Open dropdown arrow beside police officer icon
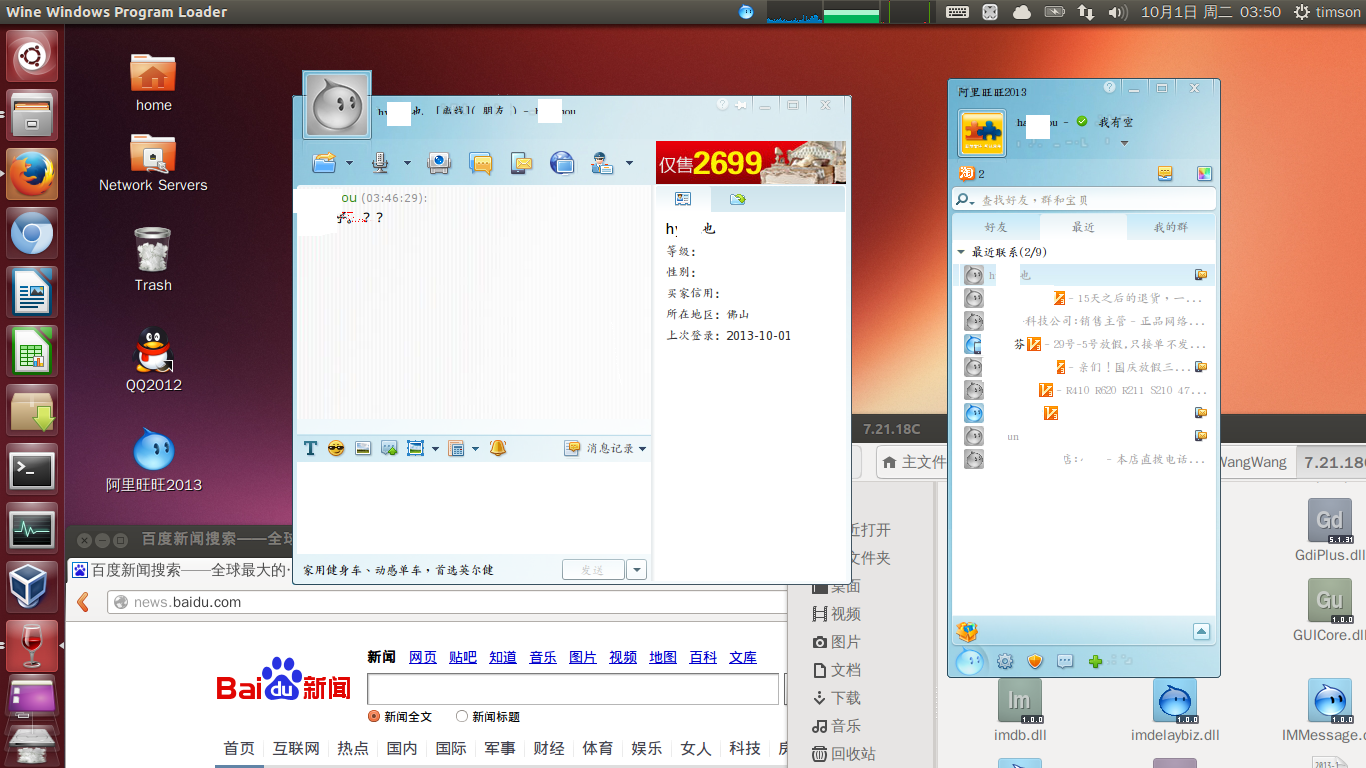The height and width of the screenshot is (768, 1366). pyautogui.click(x=629, y=163)
